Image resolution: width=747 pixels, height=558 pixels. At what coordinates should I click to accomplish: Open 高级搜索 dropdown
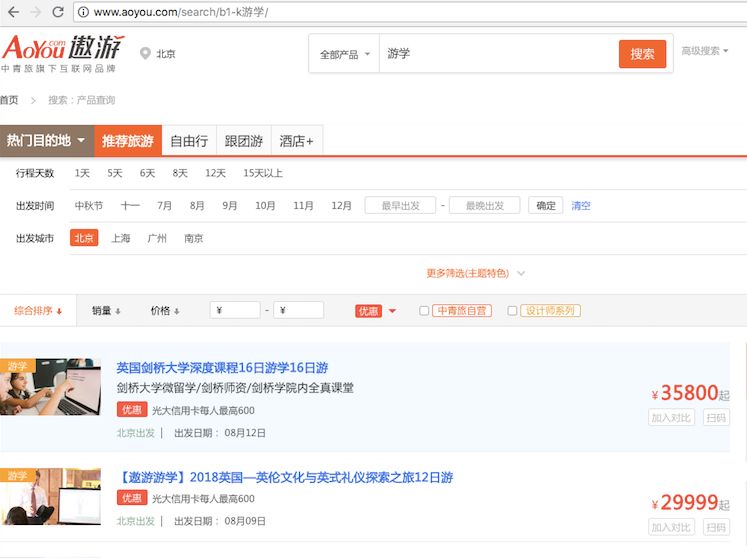pos(705,51)
